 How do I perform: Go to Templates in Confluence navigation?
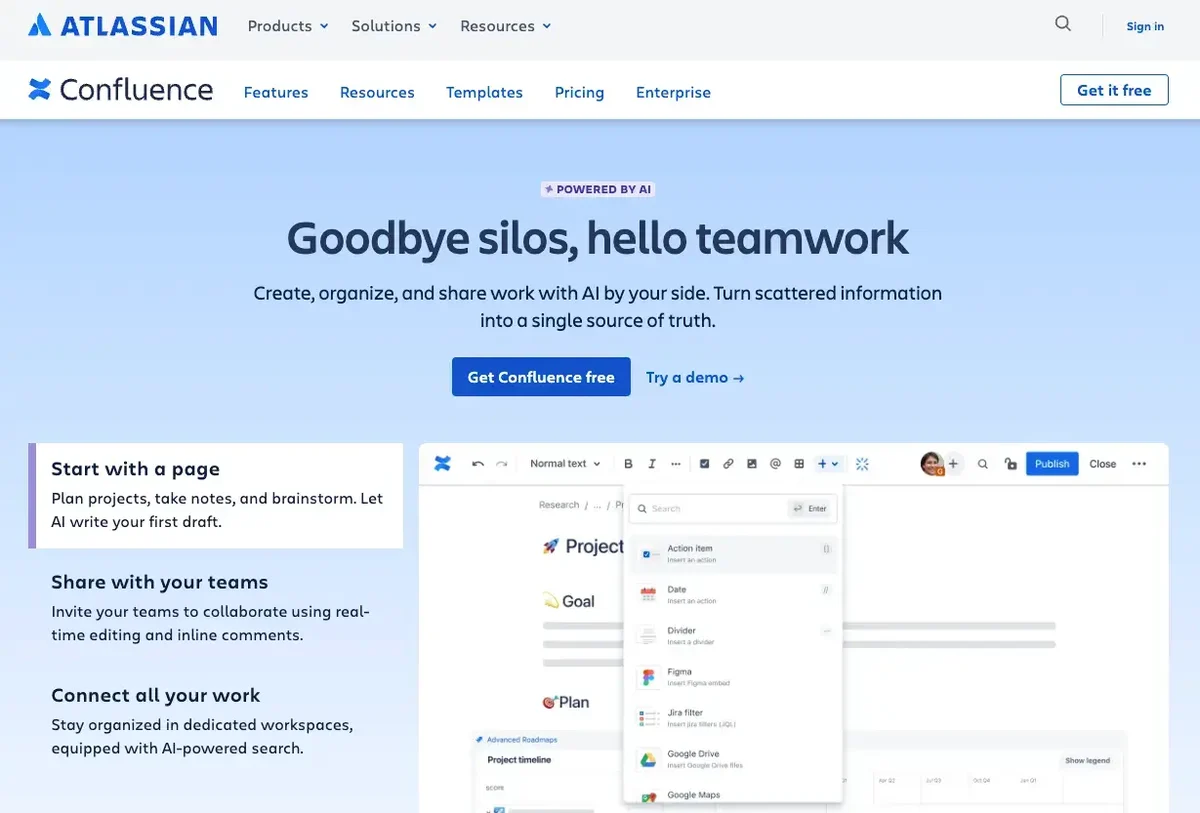[484, 92]
